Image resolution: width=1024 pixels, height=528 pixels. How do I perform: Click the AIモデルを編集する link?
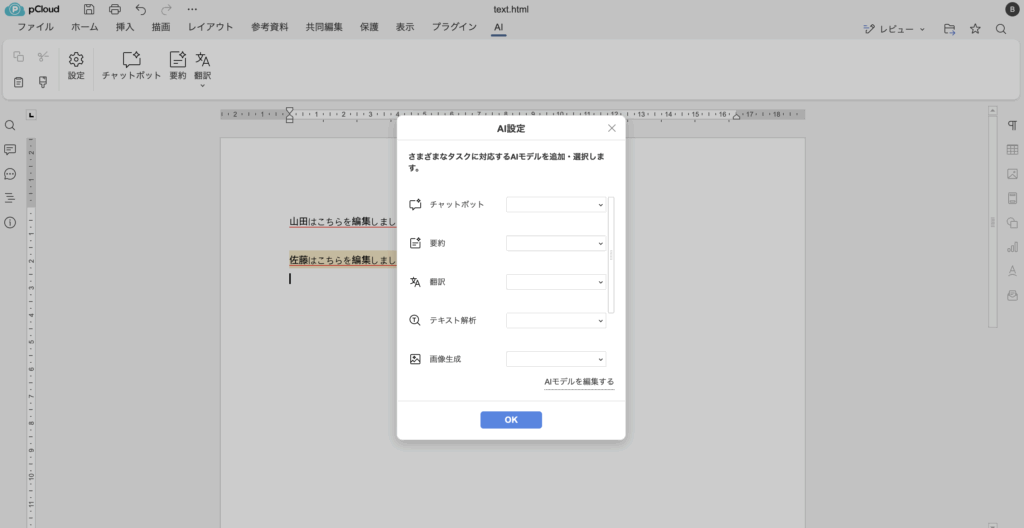579,382
